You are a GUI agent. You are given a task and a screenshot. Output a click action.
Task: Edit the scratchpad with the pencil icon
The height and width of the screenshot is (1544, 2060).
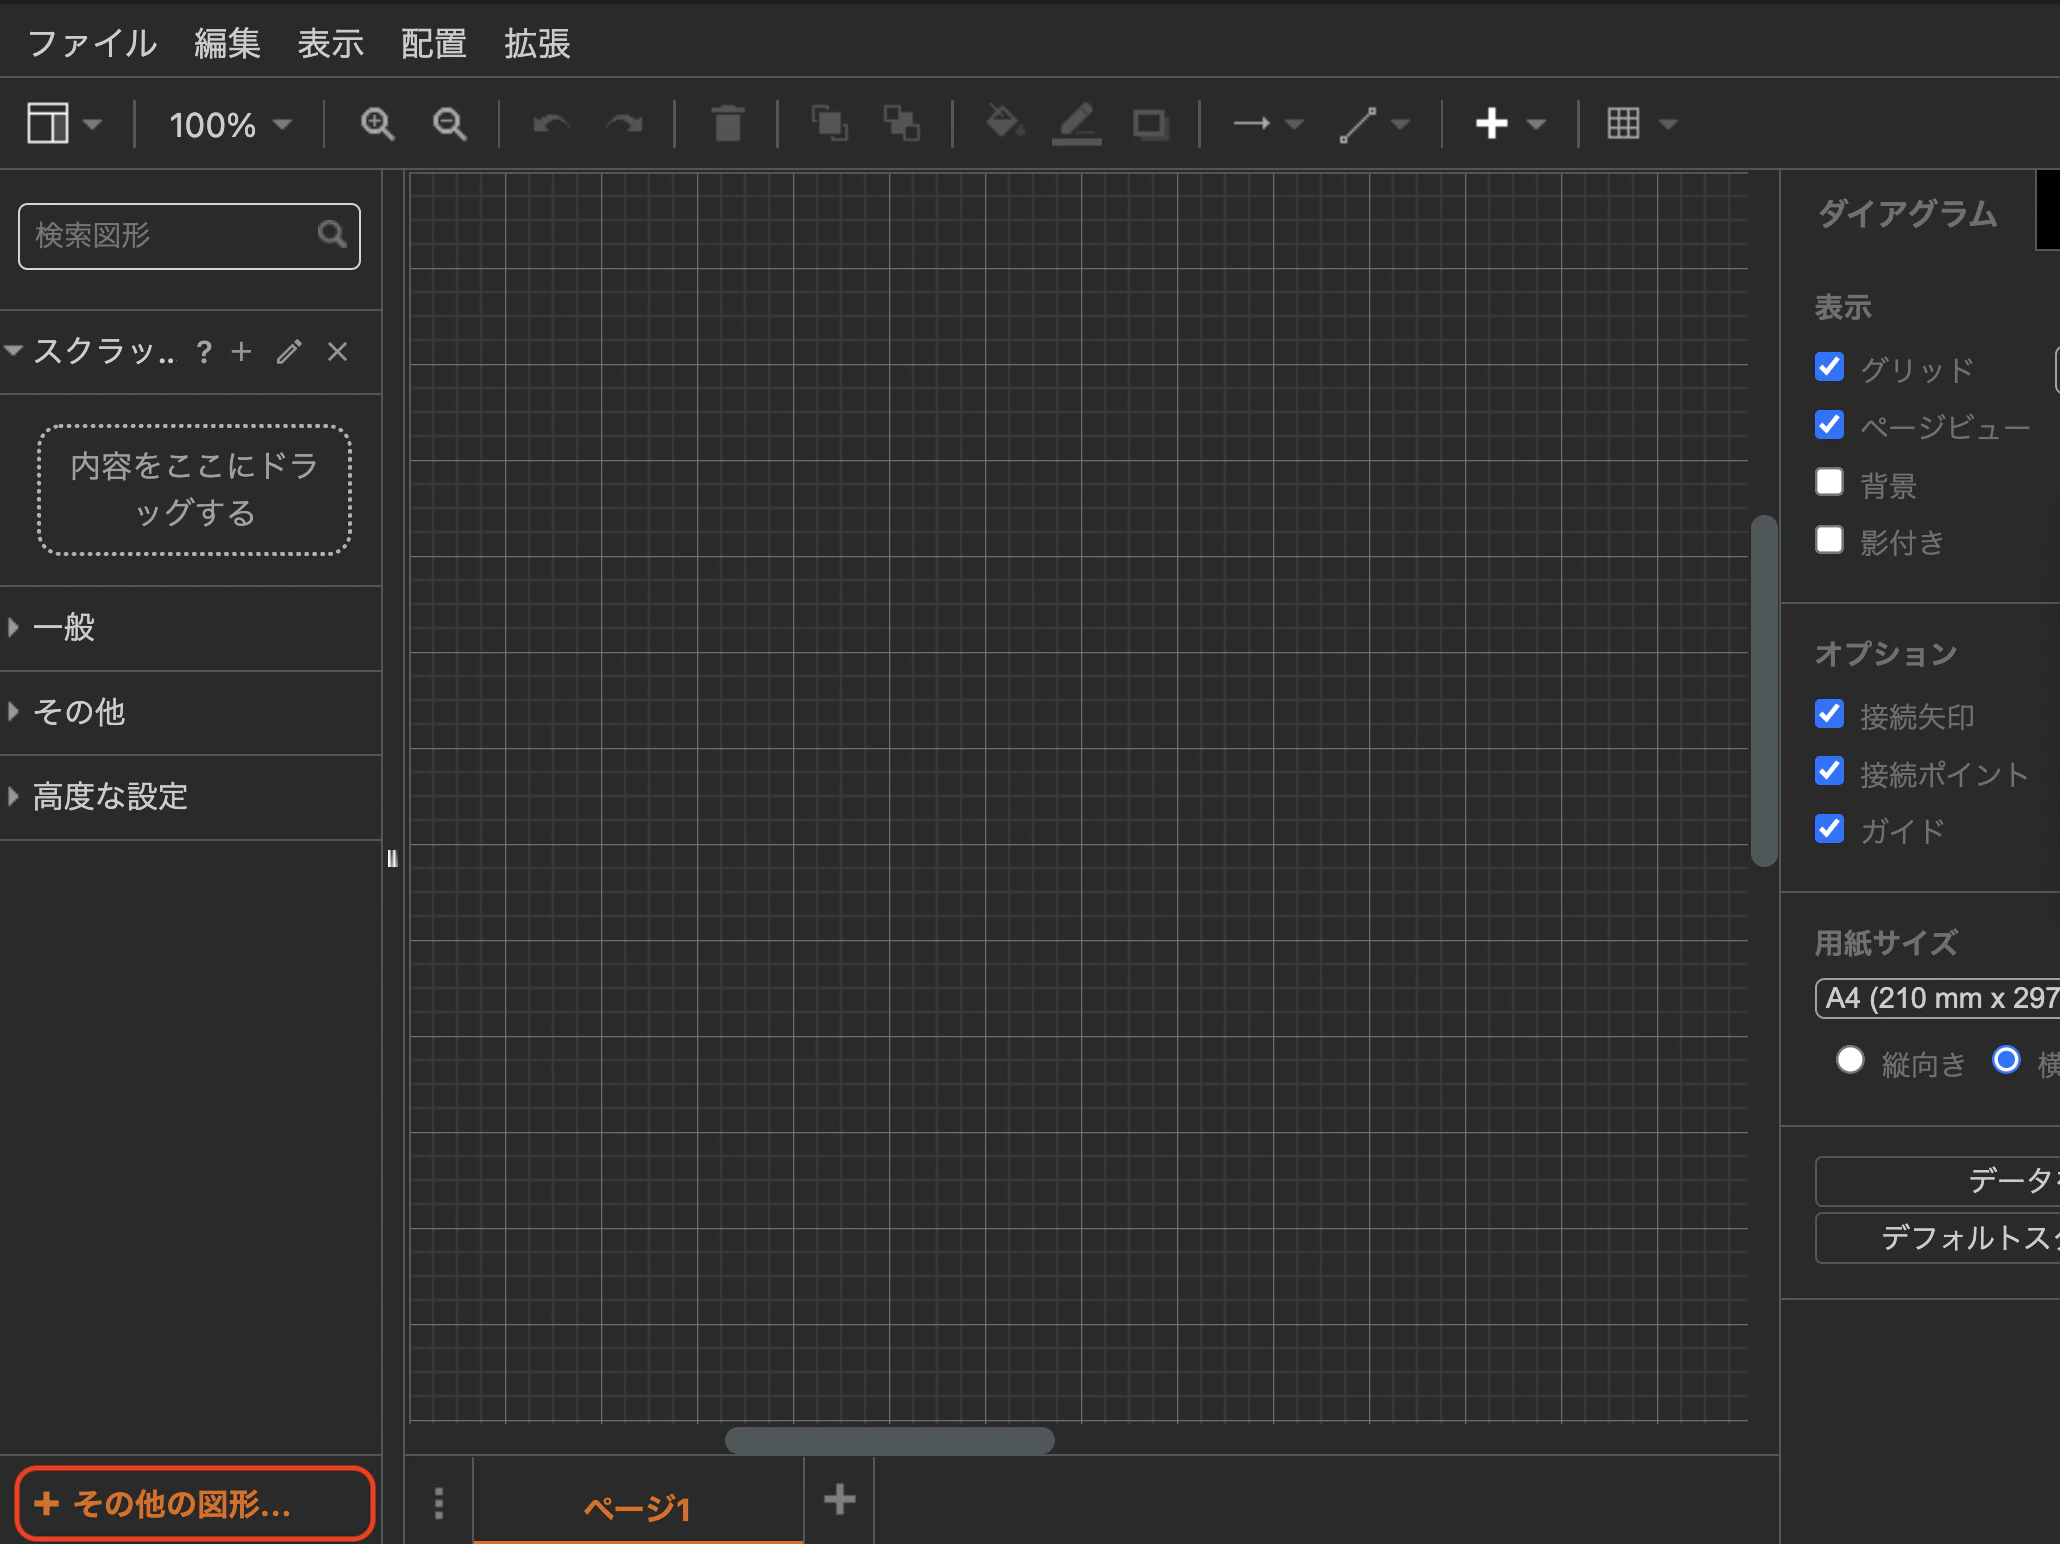[289, 352]
